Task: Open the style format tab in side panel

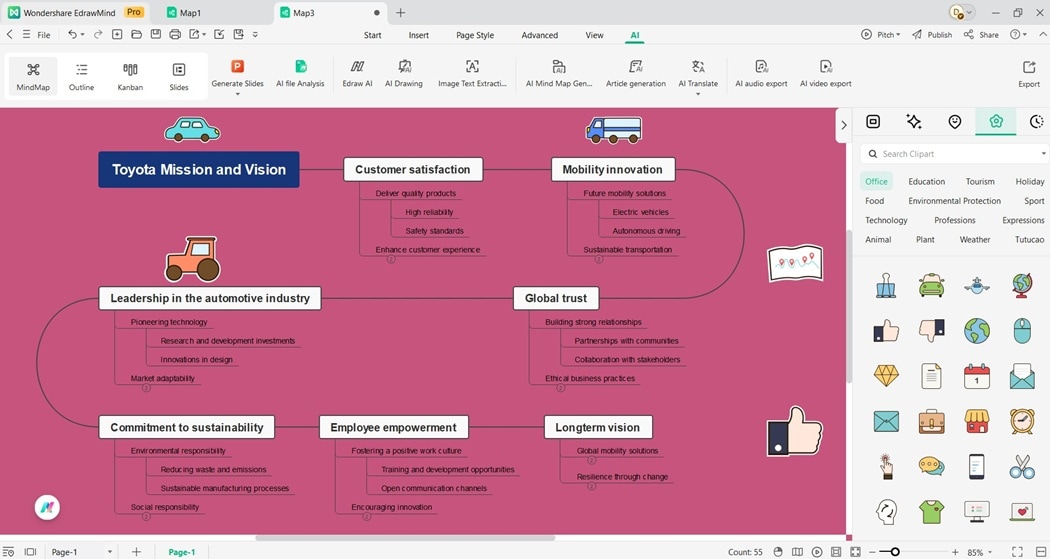Action: click(x=873, y=121)
